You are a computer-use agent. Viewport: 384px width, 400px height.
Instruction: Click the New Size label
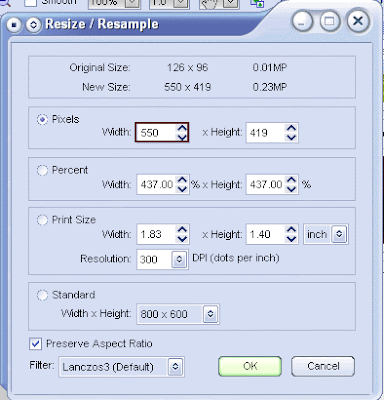(x=106, y=87)
